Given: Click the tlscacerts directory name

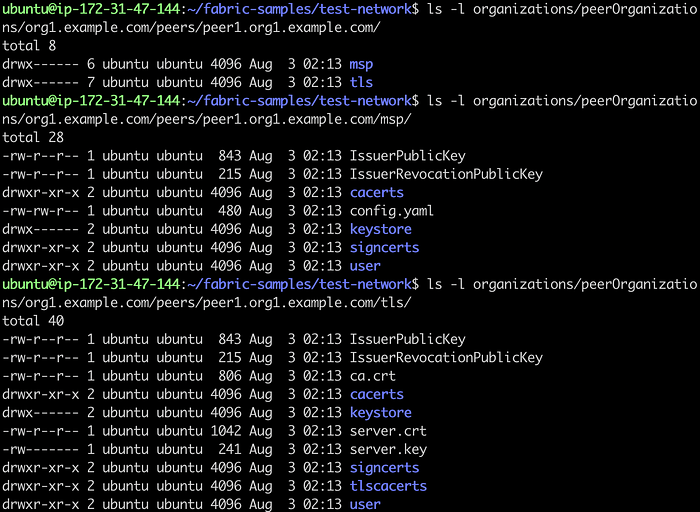Looking at the screenshot, I should click(388, 486).
